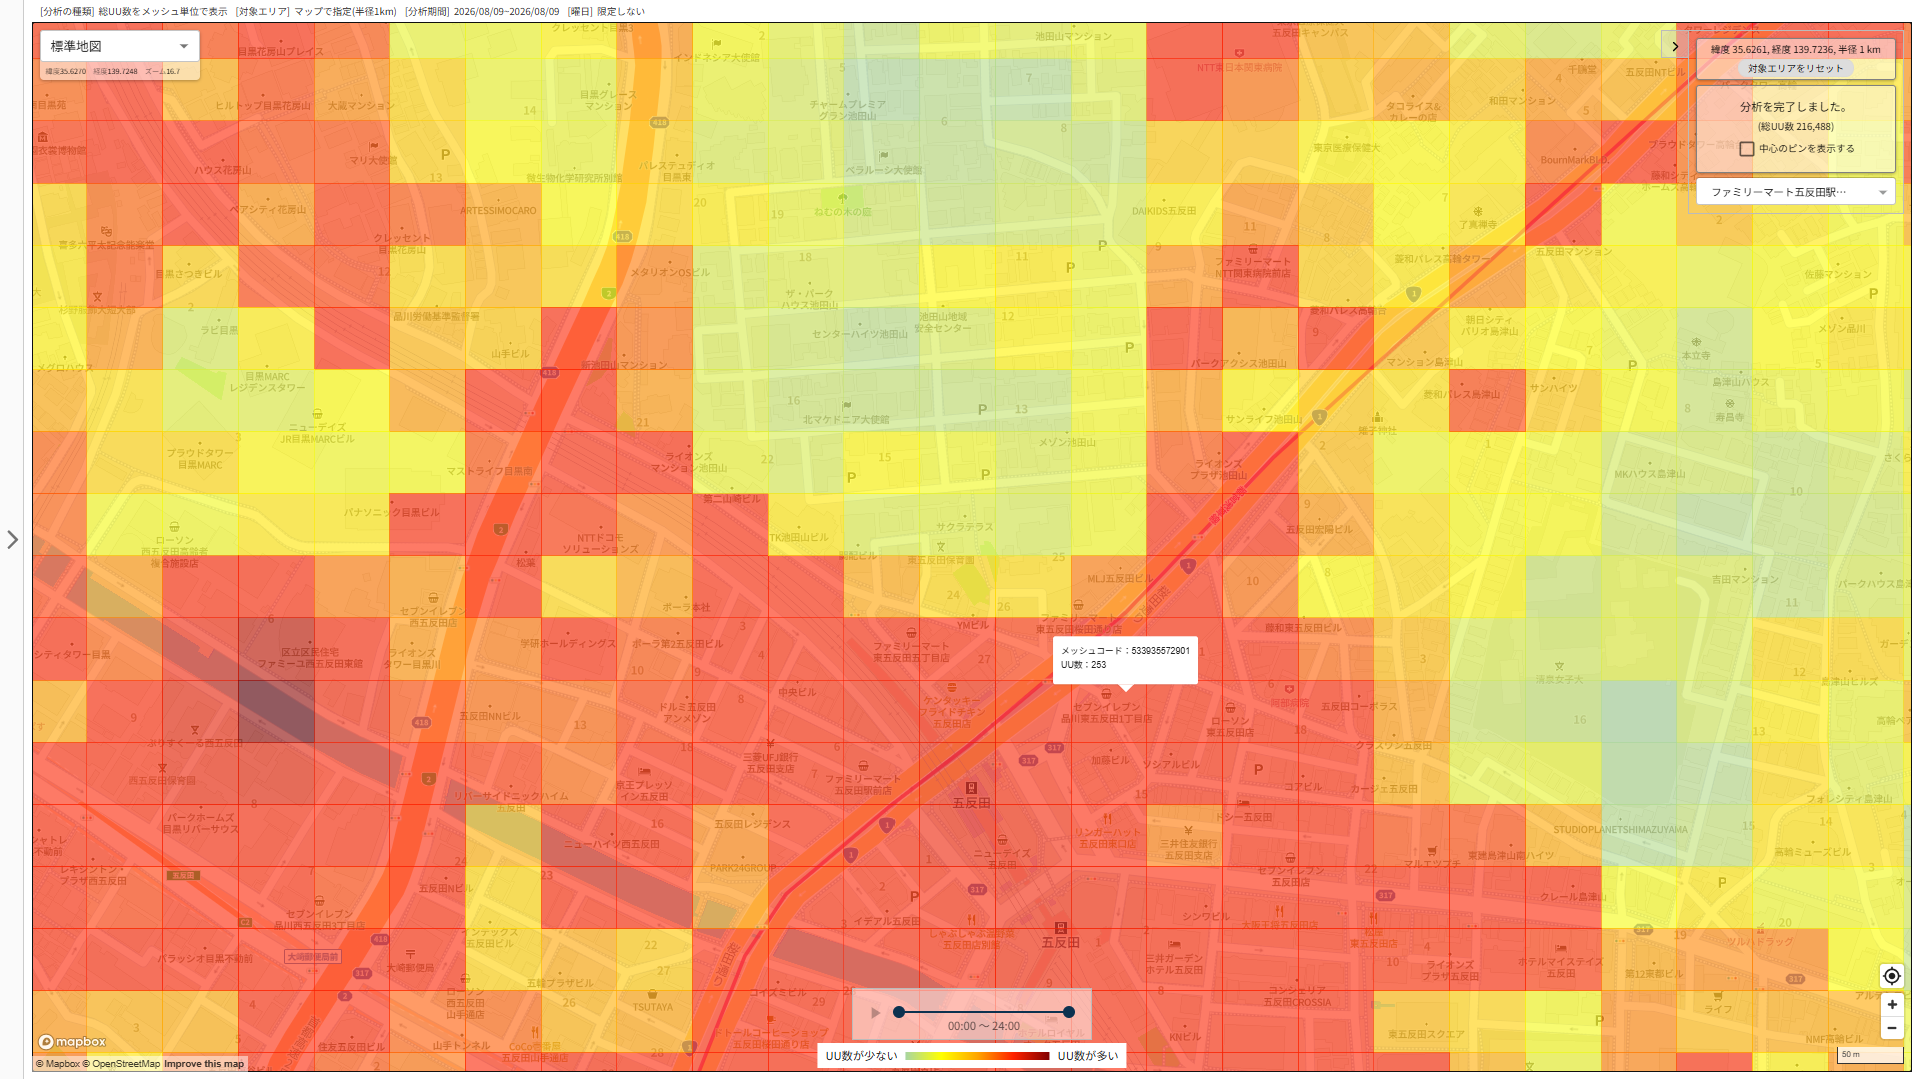Screen dimensions: 1919x1079
Task: Open the ファミリーマート五反田駅 dropdown
Action: point(1796,192)
